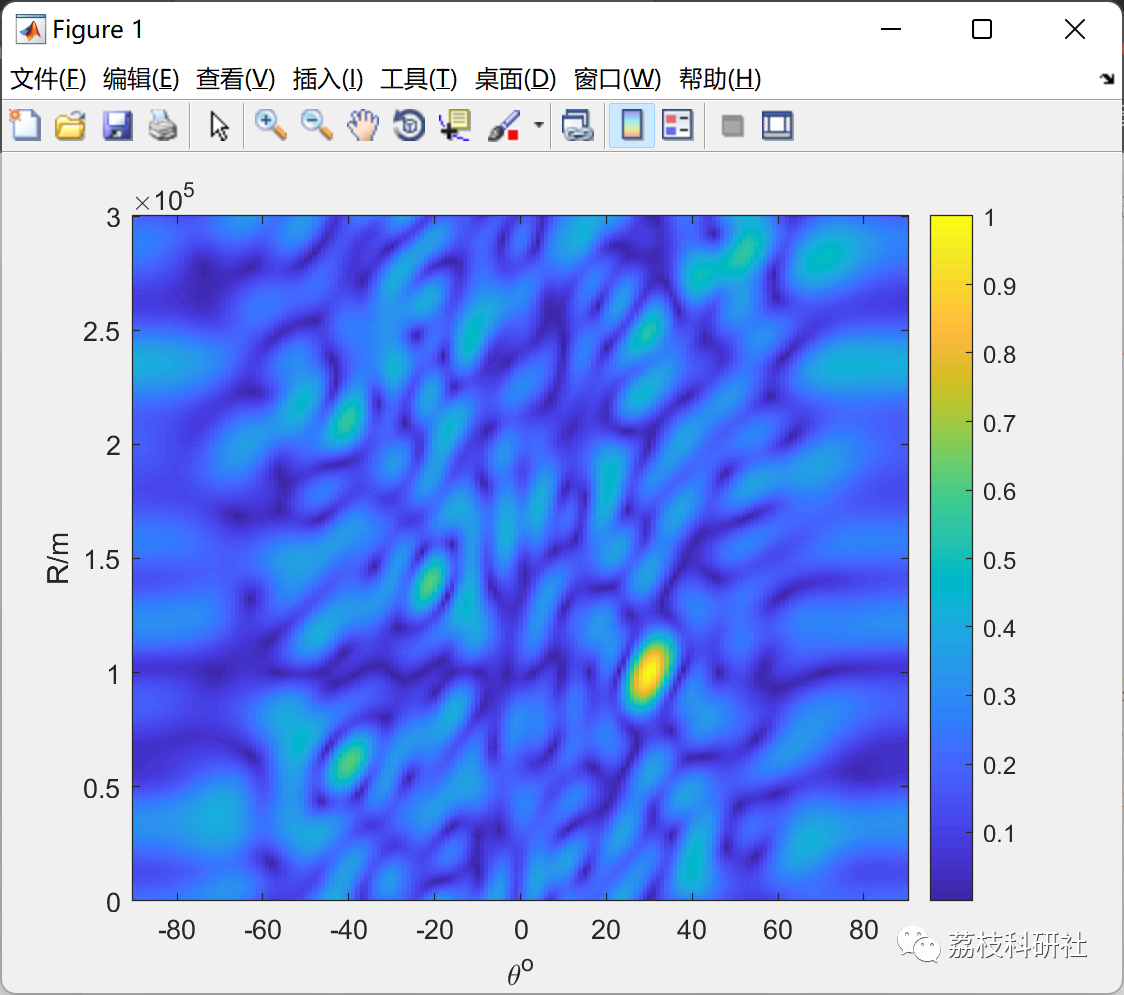Open the 文件(F) menu
The height and width of the screenshot is (995, 1124).
[x=48, y=79]
